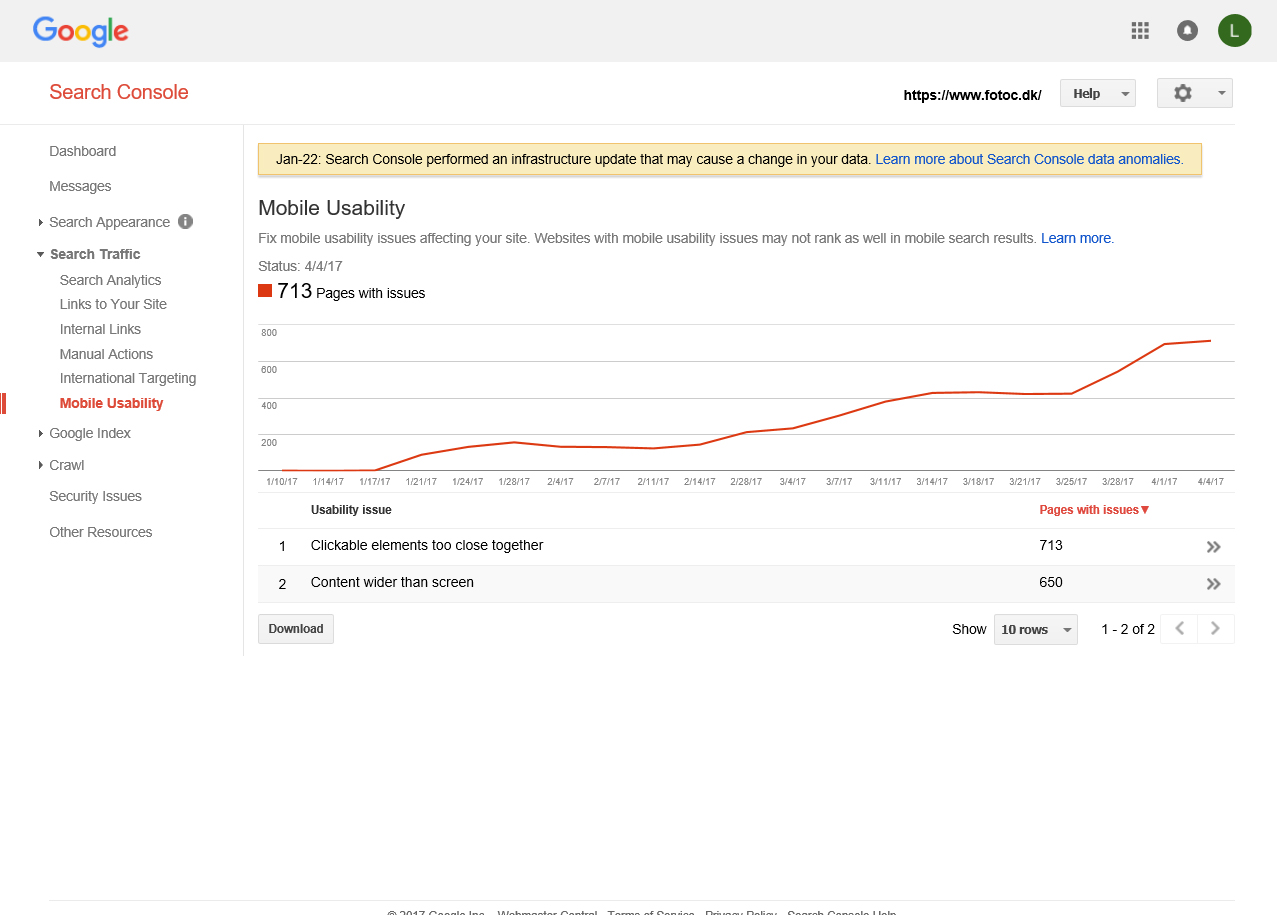1277x915 pixels.
Task: Click the 650 count in second row
Action: (1051, 582)
